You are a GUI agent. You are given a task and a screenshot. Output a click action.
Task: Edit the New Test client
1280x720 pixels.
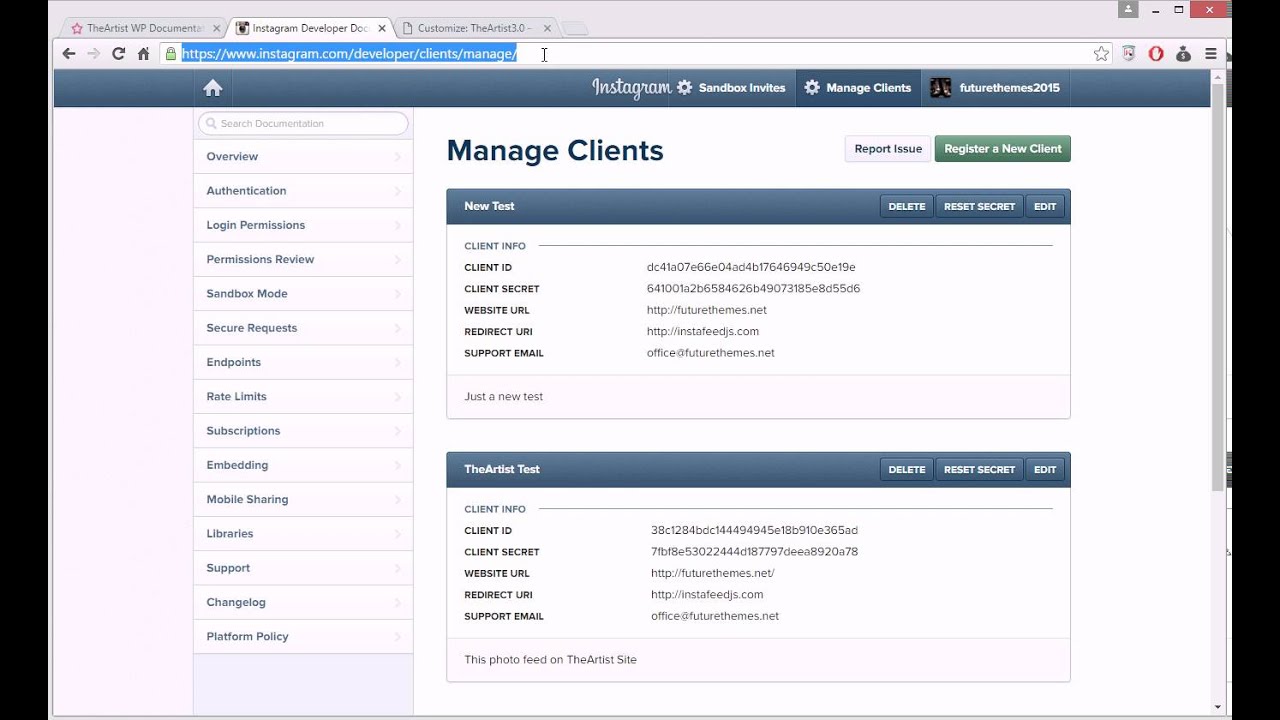coord(1045,206)
